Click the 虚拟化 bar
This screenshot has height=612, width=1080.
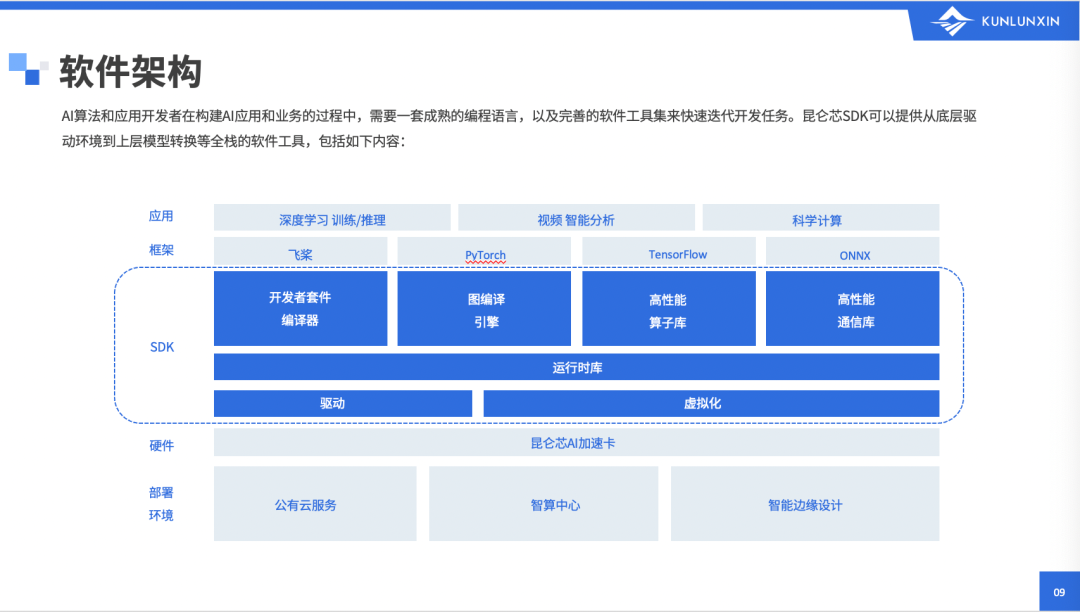tap(712, 403)
